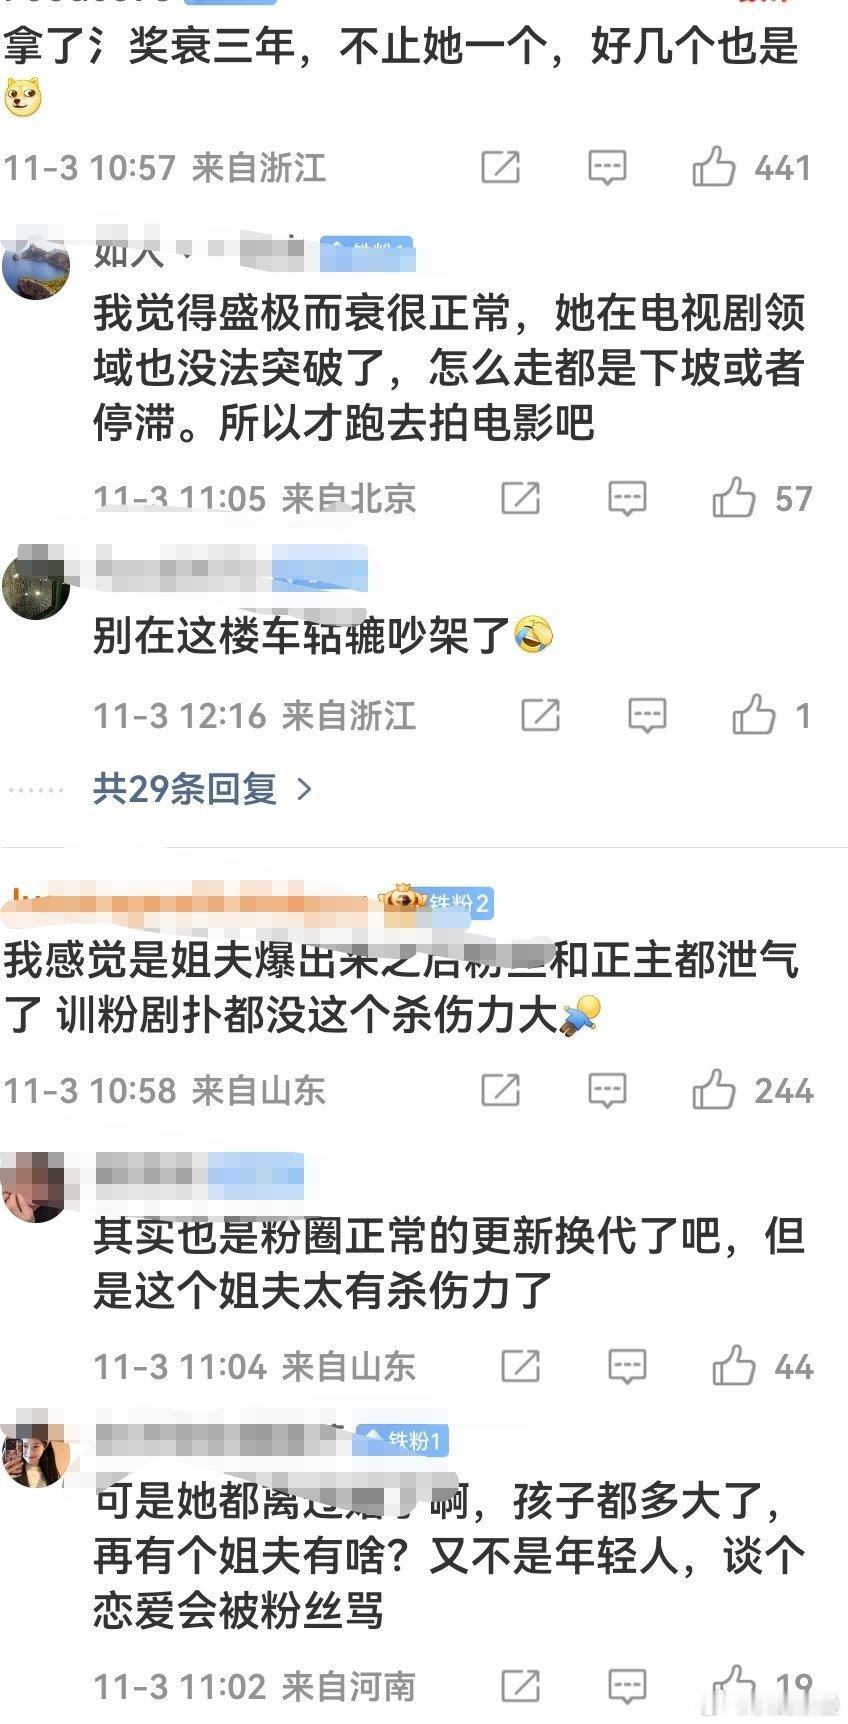Image resolution: width=848 pixels, height=1724 pixels.
Task: Reply to the 11-3 10:57 Zhejiang comment
Action: click(x=607, y=167)
